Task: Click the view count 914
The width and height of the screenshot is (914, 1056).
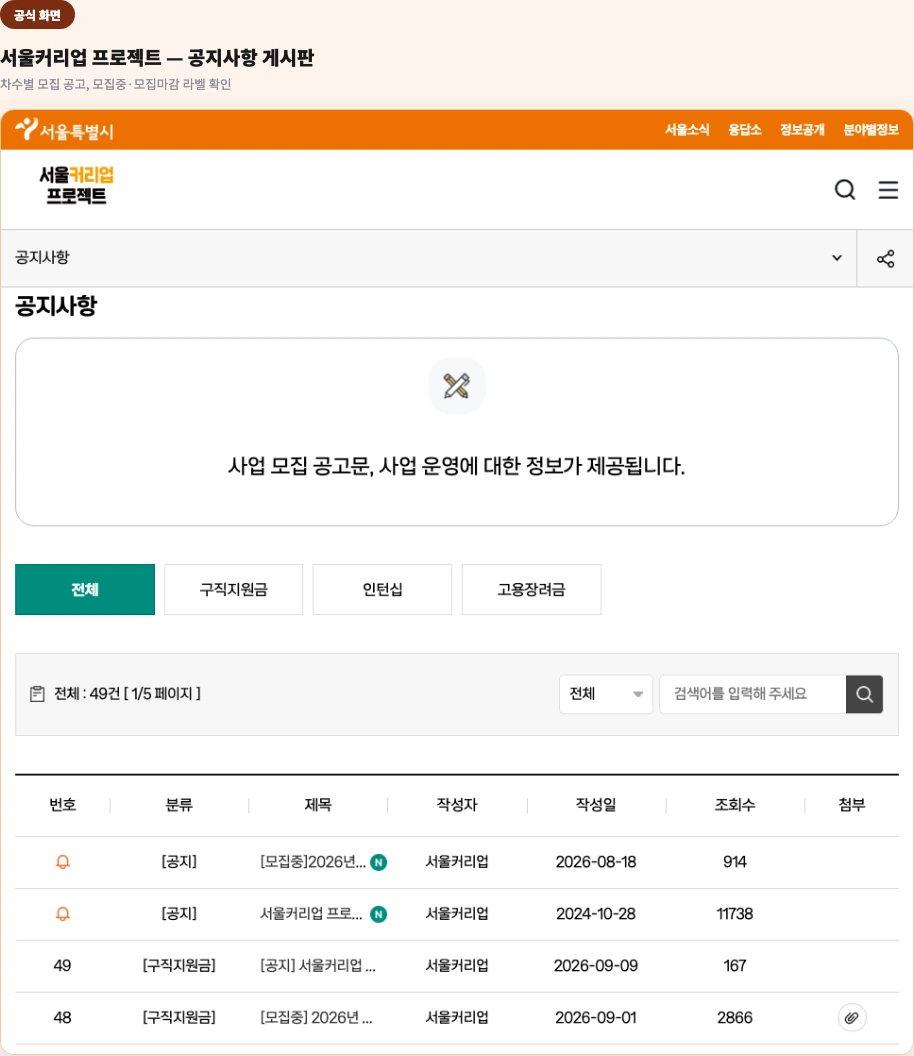Action: [735, 861]
